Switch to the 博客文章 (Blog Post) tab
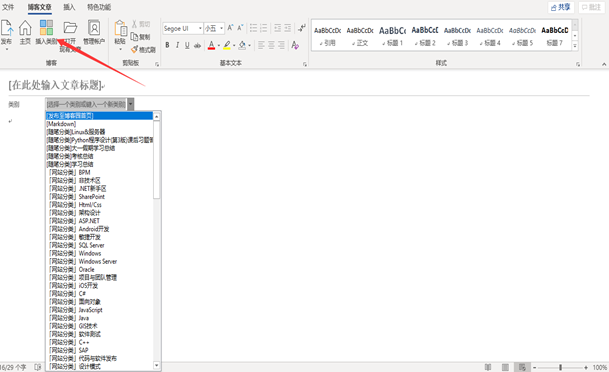The image size is (609, 372). click(39, 7)
